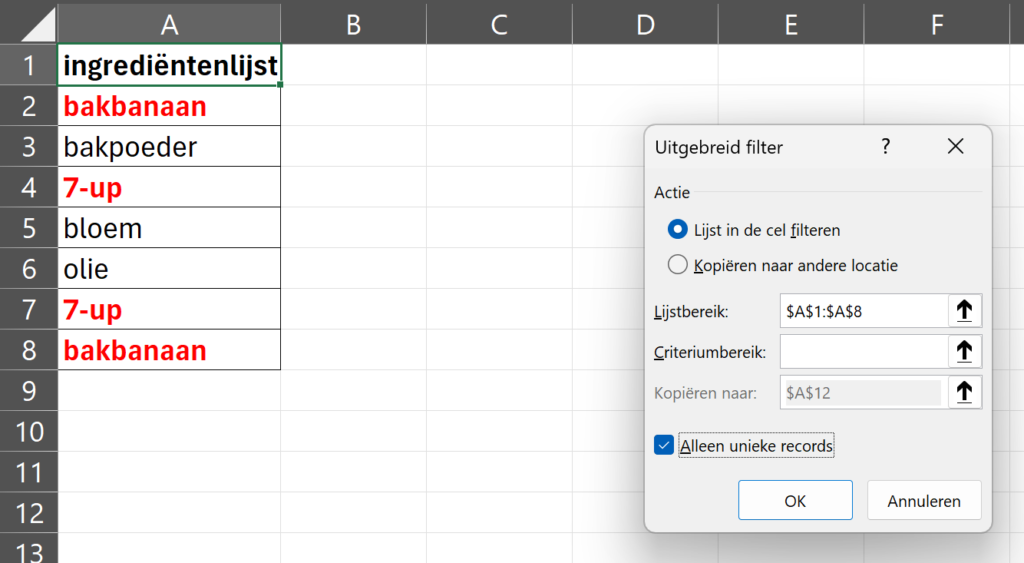Collapse dialog via Lijstbereik range arrow
This screenshot has height=563, width=1024.
tap(965, 311)
